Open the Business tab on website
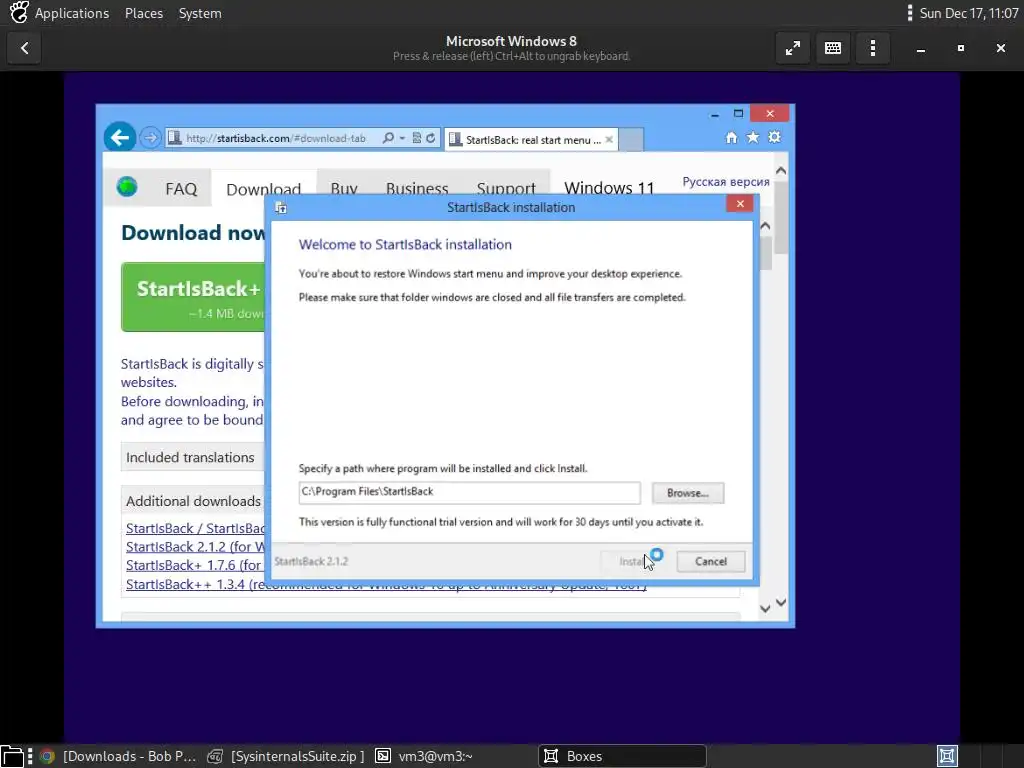Viewport: 1024px width, 768px height. (417, 188)
